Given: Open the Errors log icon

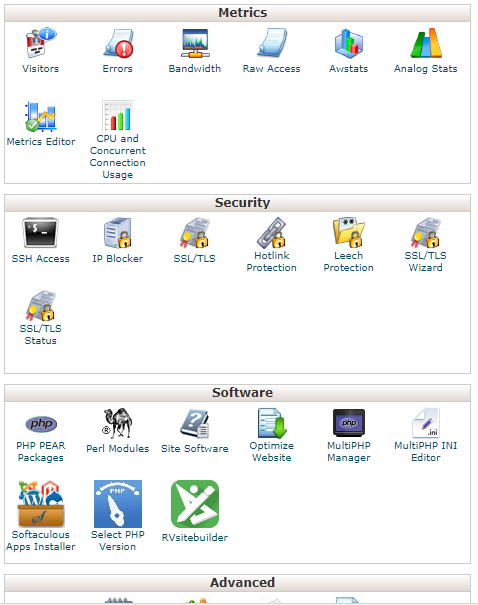Looking at the screenshot, I should pyautogui.click(x=118, y=43).
